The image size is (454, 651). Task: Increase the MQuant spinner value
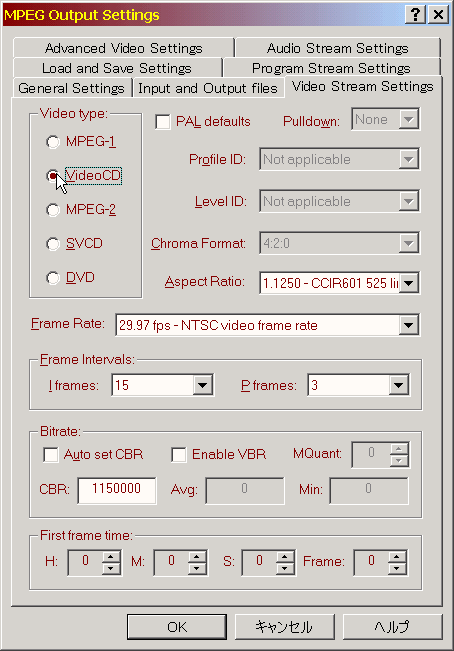(x=398, y=448)
